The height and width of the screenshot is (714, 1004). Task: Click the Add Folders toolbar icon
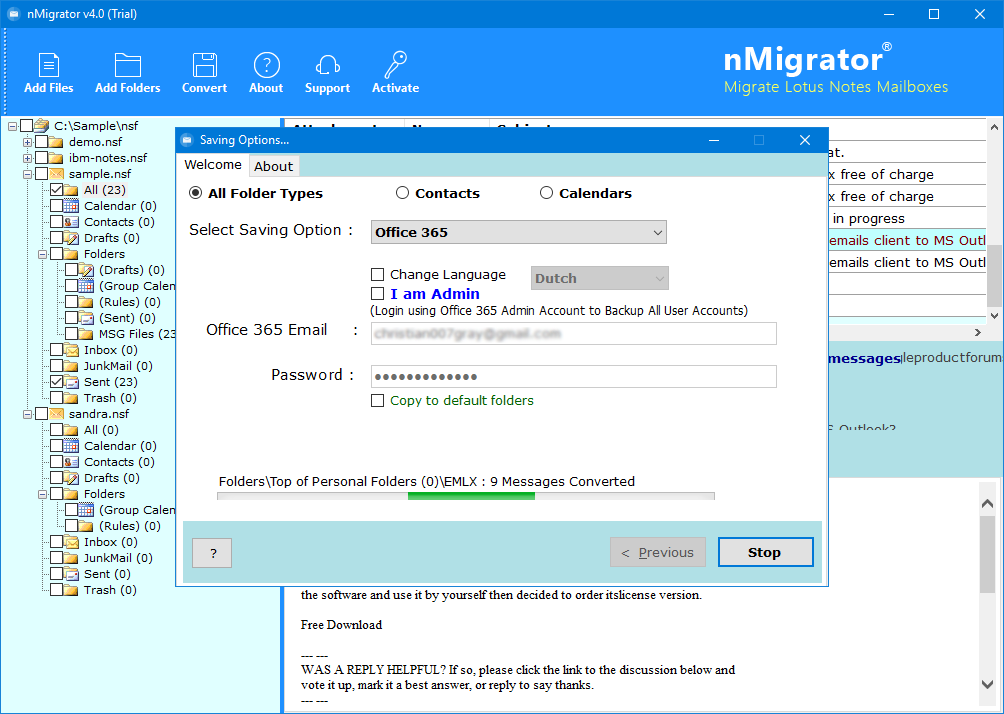coord(127,65)
